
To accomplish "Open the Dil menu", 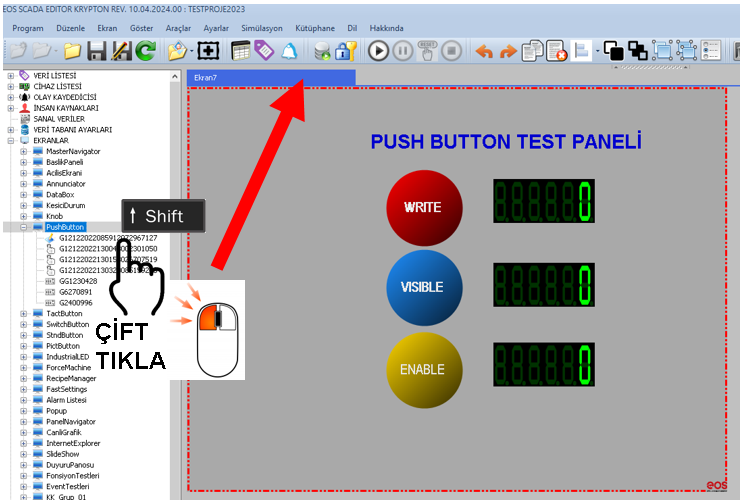I will coord(352,28).
